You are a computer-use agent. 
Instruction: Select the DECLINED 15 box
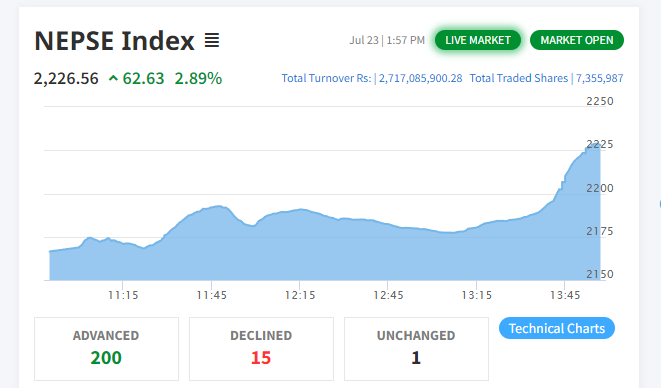pos(261,349)
